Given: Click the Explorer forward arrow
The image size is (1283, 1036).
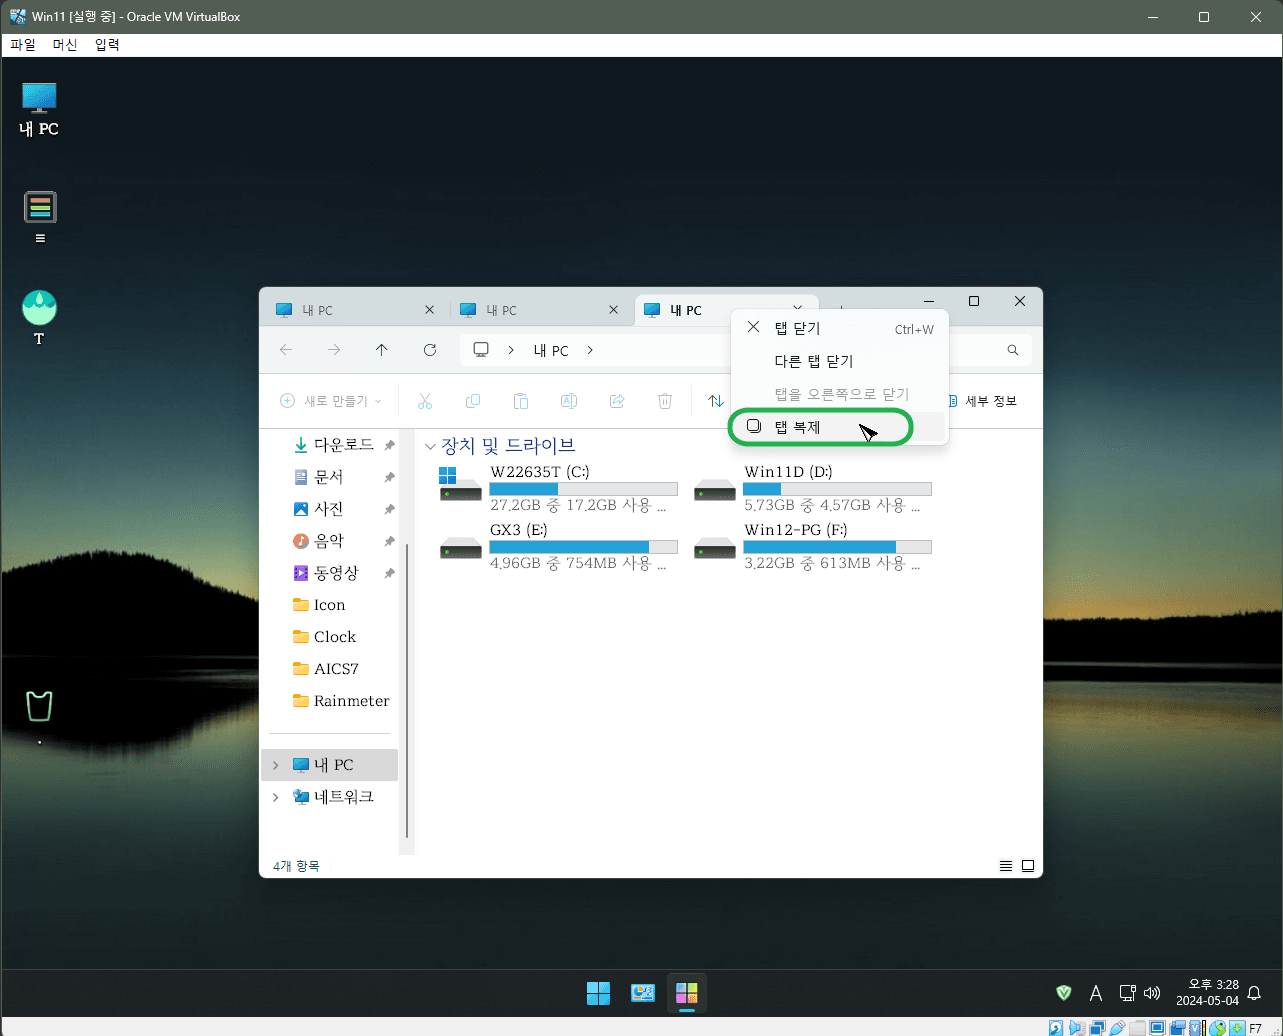Looking at the screenshot, I should [x=334, y=350].
